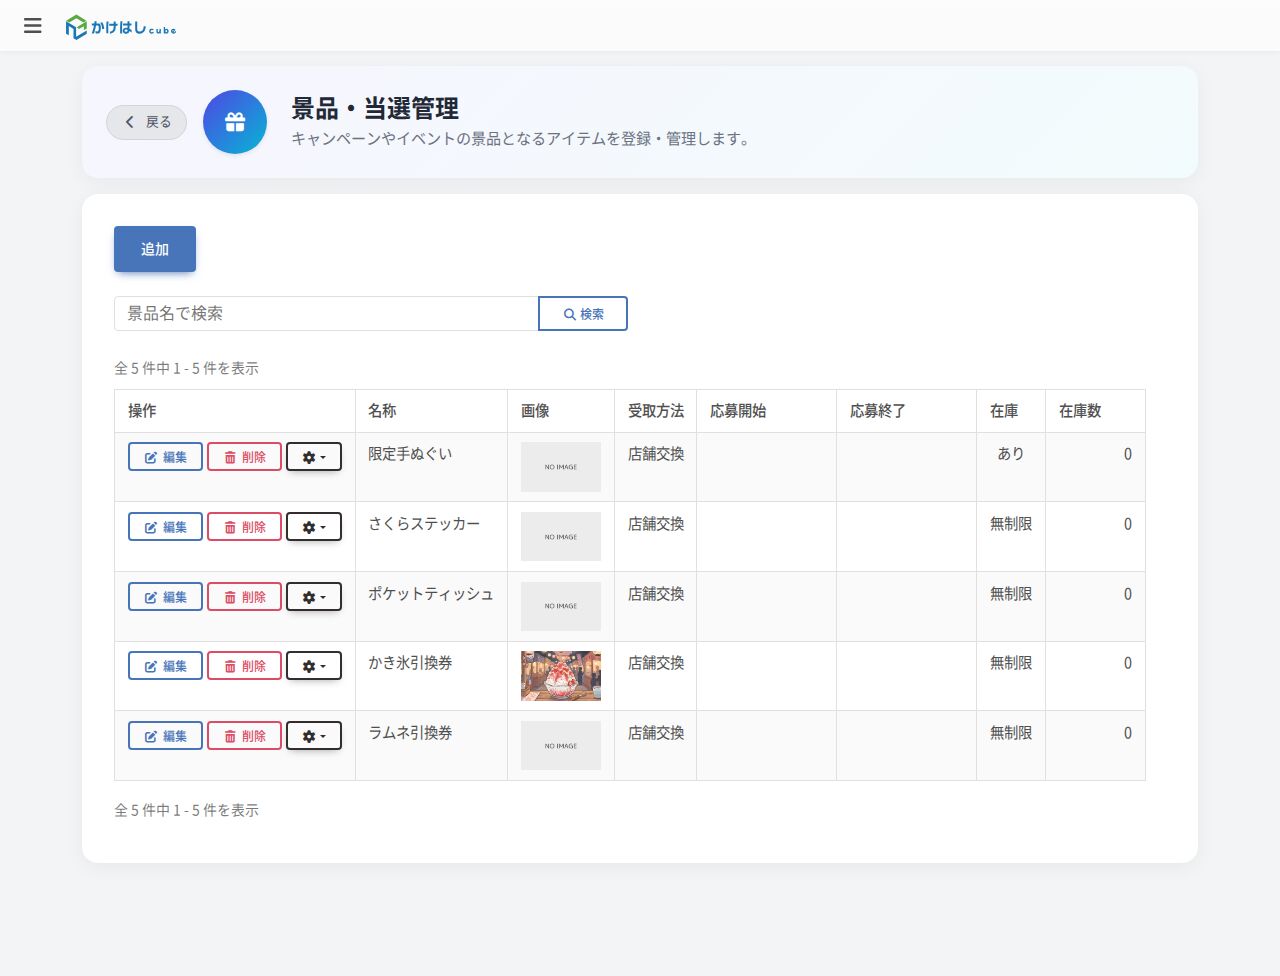1280x976 pixels.
Task: Click NO IMAGE placeholder for ラムネ引換券
Action: [561, 746]
